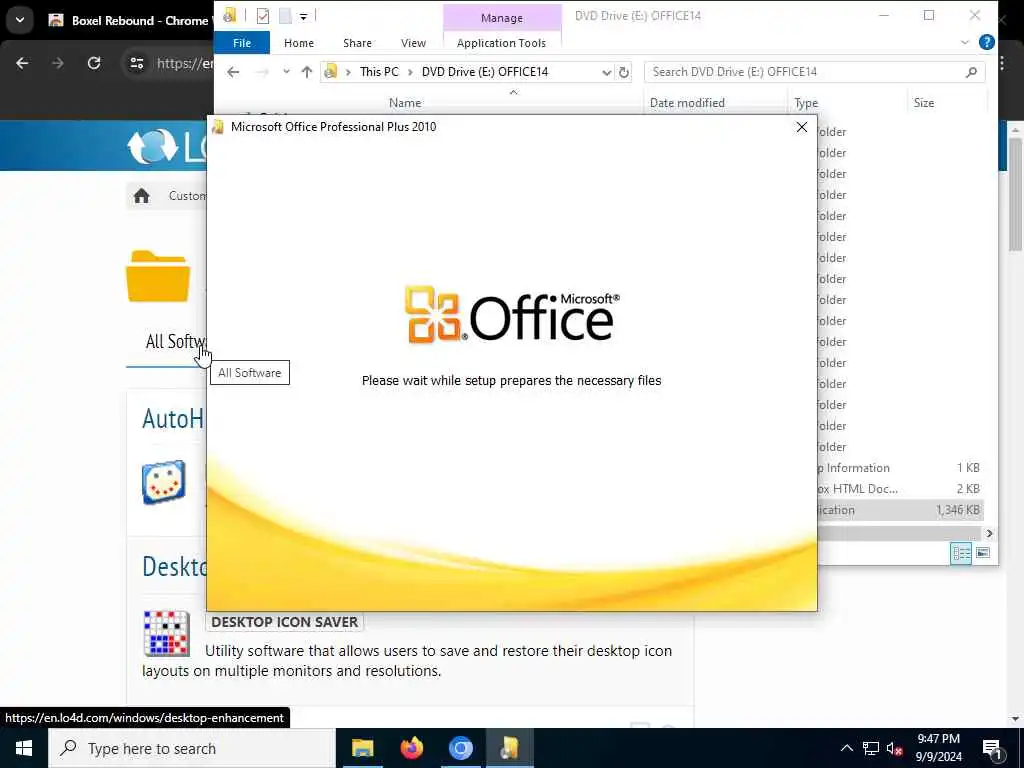Reload the page in Chrome
The image size is (1024, 768).
click(94, 63)
